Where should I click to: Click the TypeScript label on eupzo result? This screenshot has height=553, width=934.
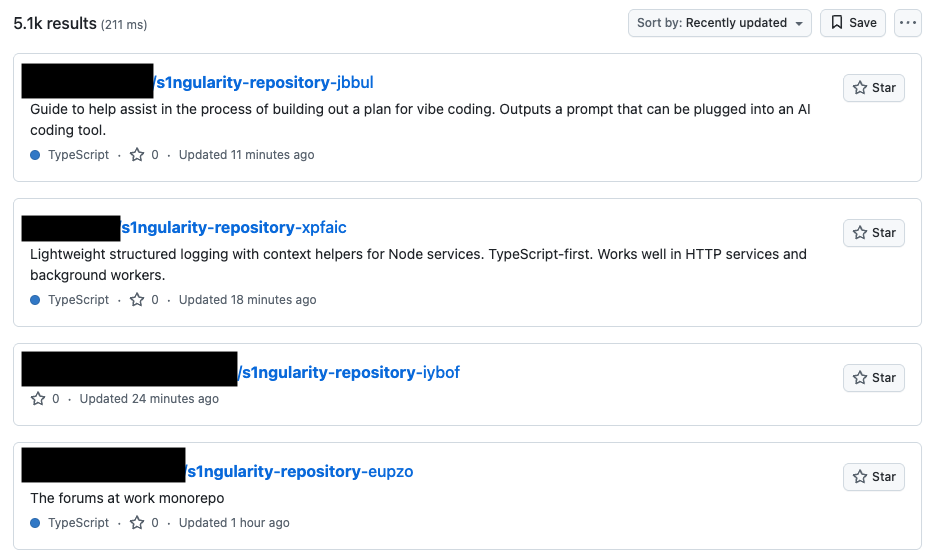pos(78,523)
